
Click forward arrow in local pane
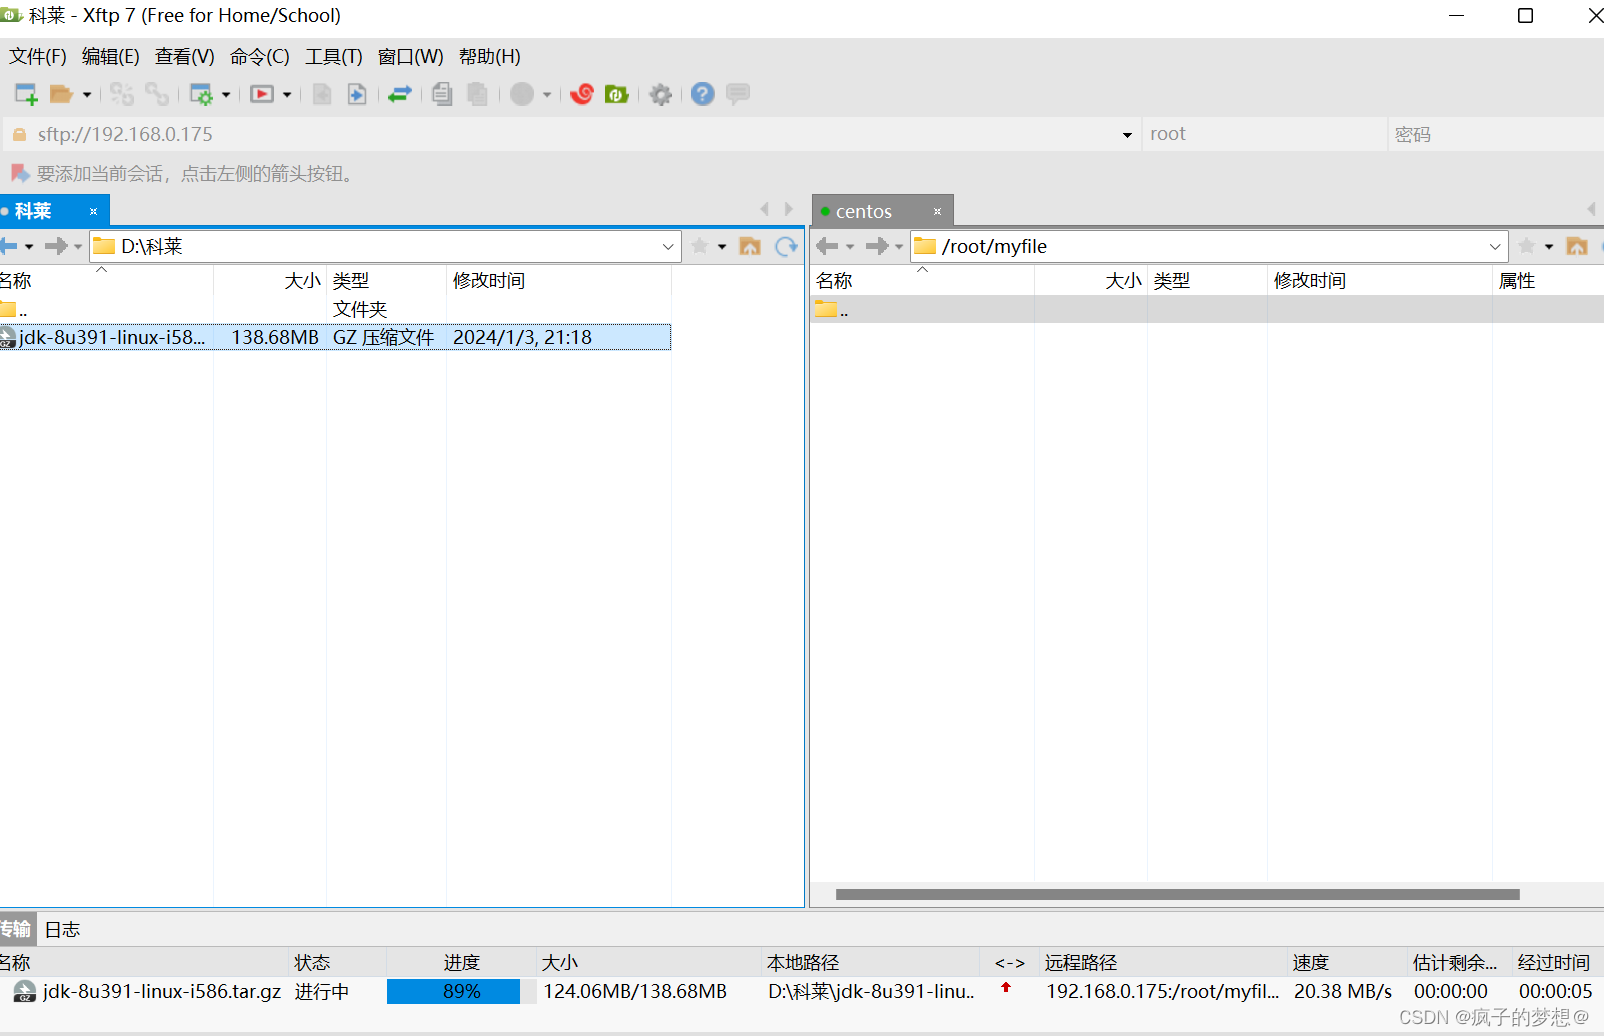point(56,246)
